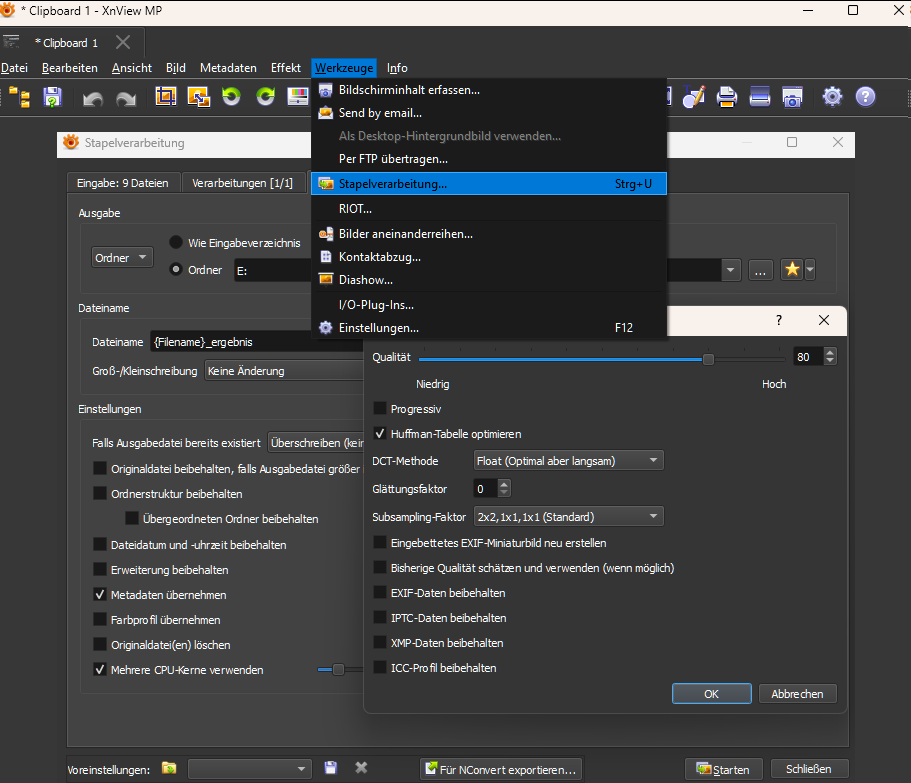The height and width of the screenshot is (783, 911).
Task: Click the Save As floppy icon
Action: 53,97
